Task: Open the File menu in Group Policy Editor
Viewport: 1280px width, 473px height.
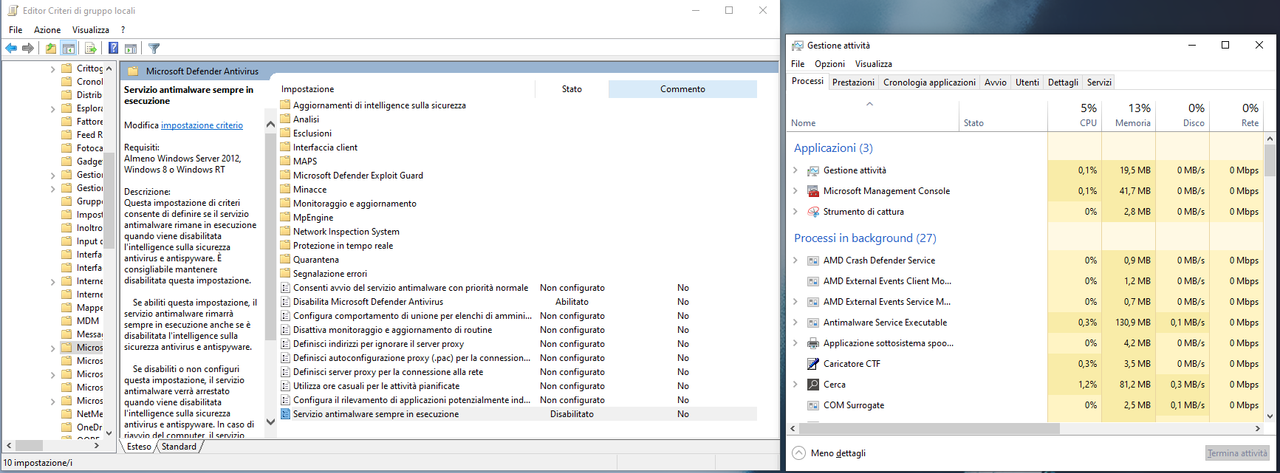Action: 16,30
